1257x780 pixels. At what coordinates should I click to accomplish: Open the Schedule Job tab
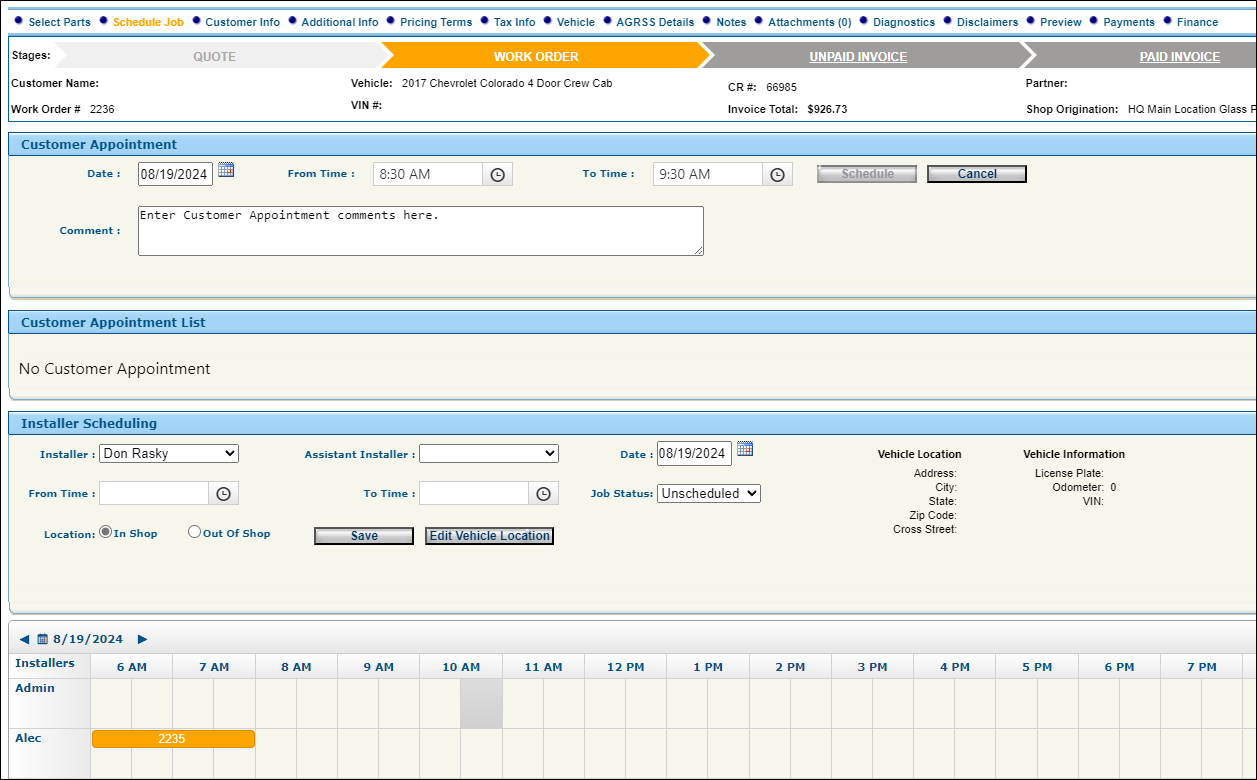pos(148,22)
